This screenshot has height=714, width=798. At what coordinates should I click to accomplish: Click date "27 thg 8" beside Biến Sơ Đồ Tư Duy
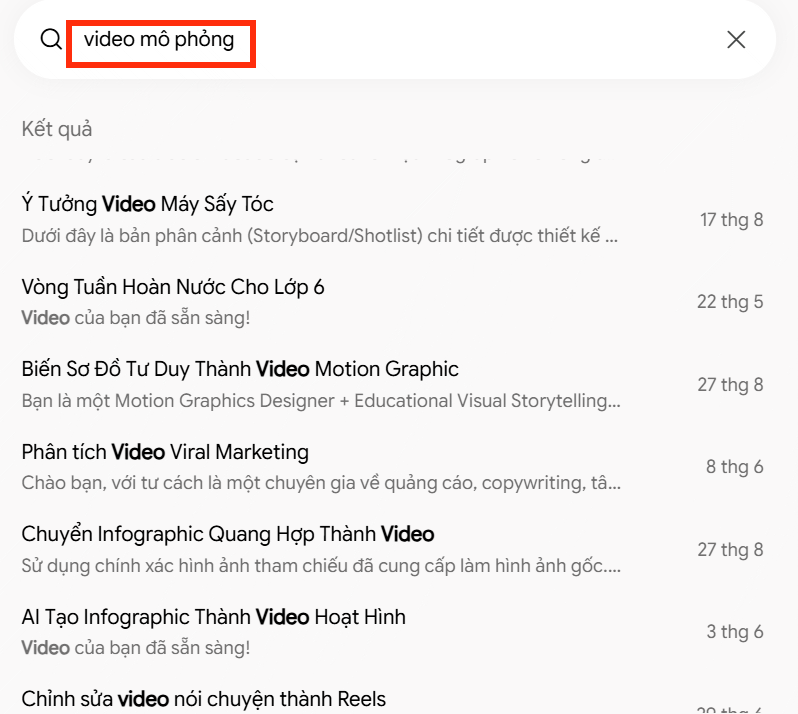click(730, 385)
